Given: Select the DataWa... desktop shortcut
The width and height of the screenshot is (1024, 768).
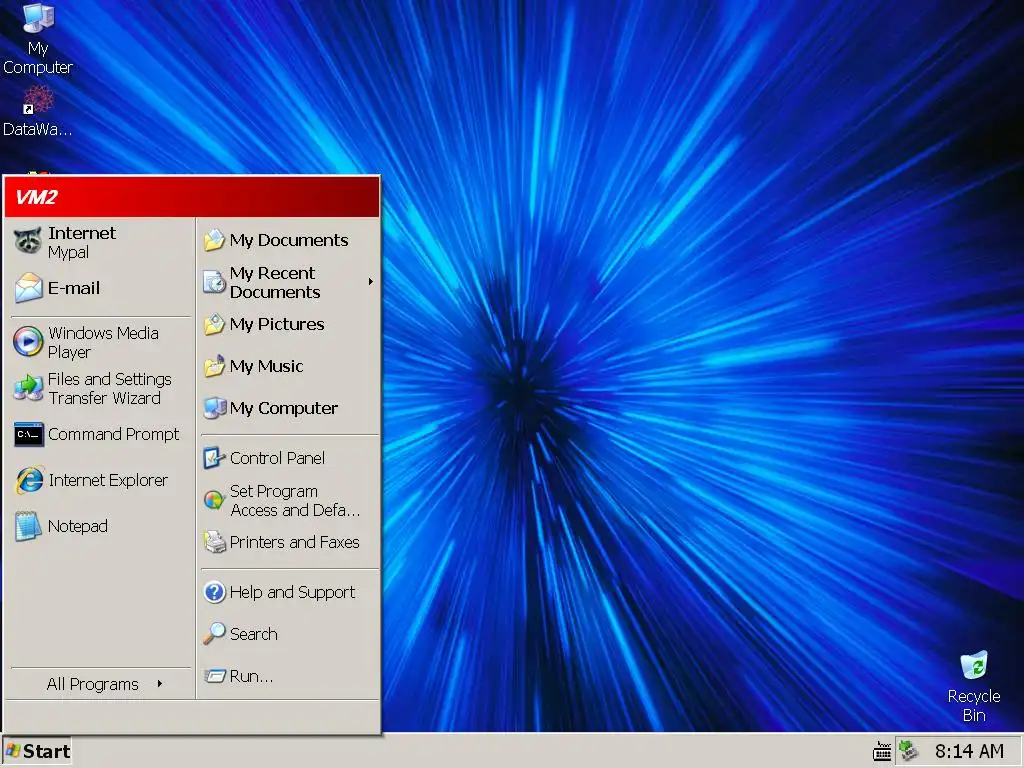Looking at the screenshot, I should pyautogui.click(x=38, y=111).
